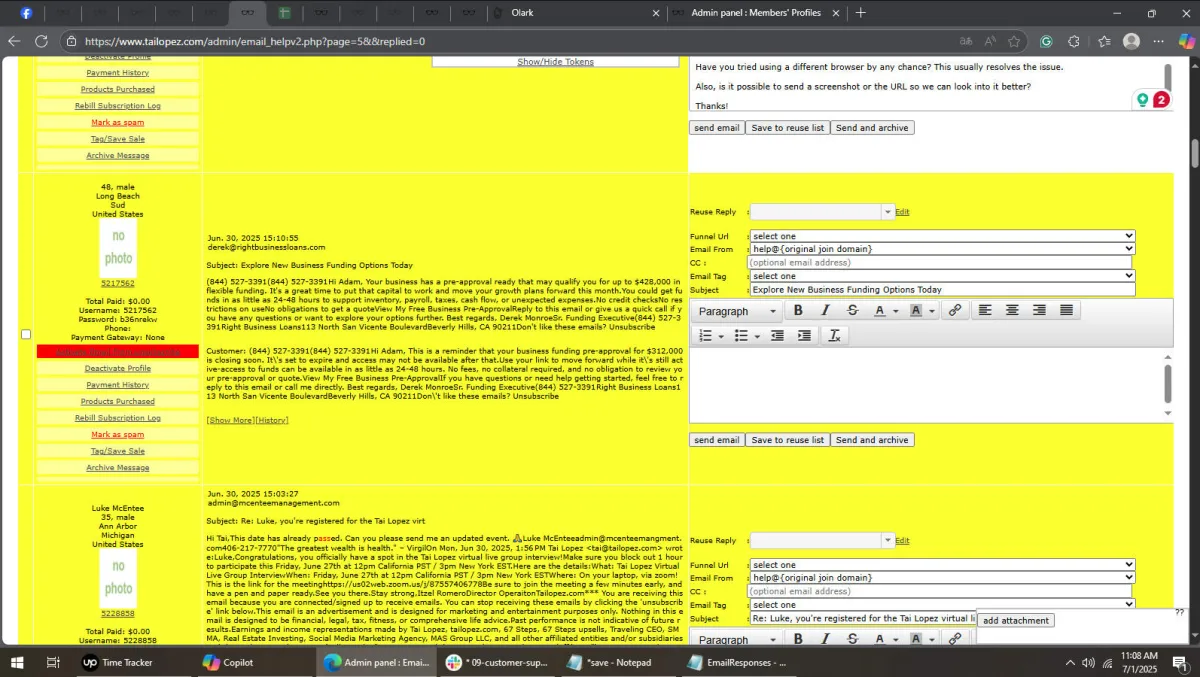
Task: Open a new browser tab
Action: (x=861, y=13)
